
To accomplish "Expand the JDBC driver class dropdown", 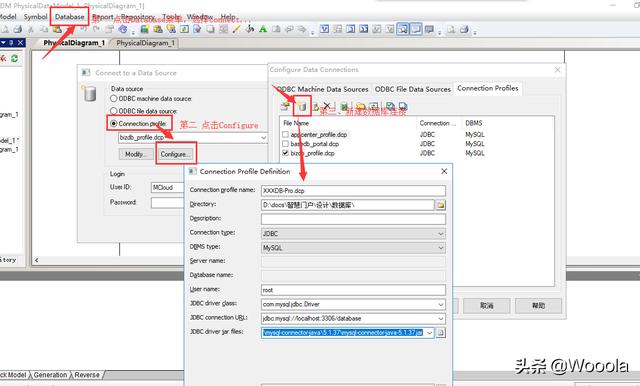I will tap(440, 304).
